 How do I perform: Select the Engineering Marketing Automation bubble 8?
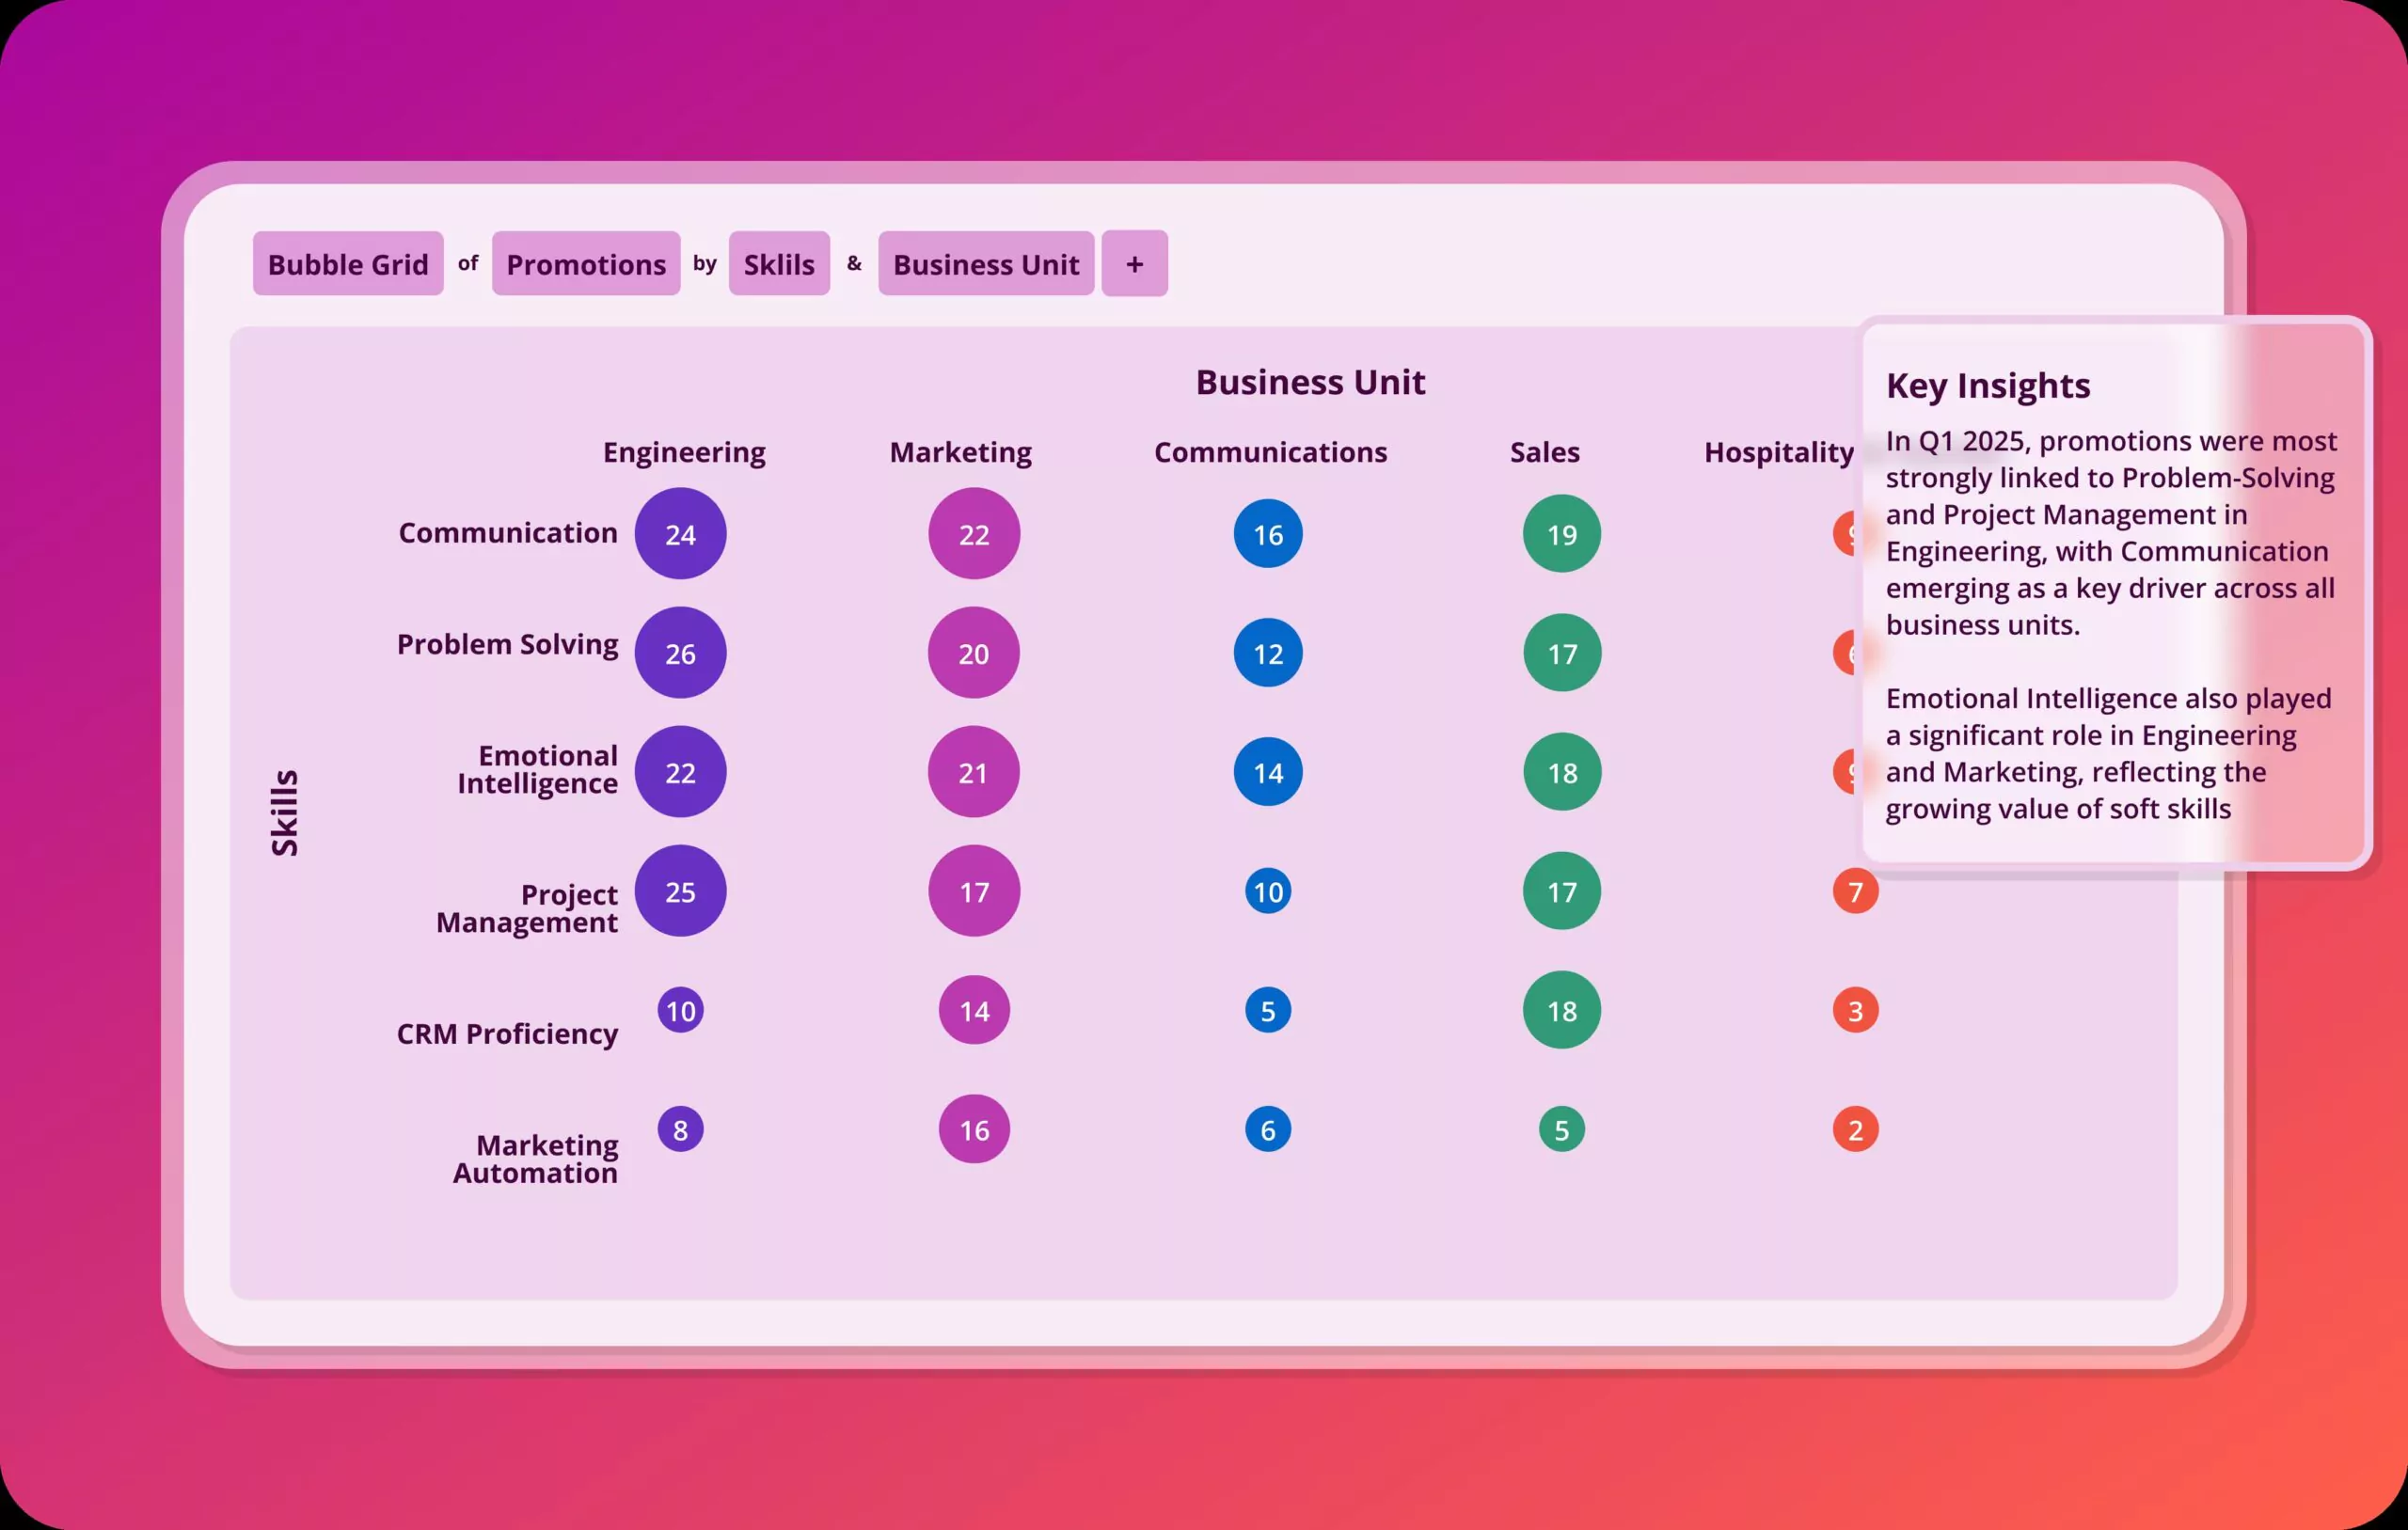[680, 1130]
